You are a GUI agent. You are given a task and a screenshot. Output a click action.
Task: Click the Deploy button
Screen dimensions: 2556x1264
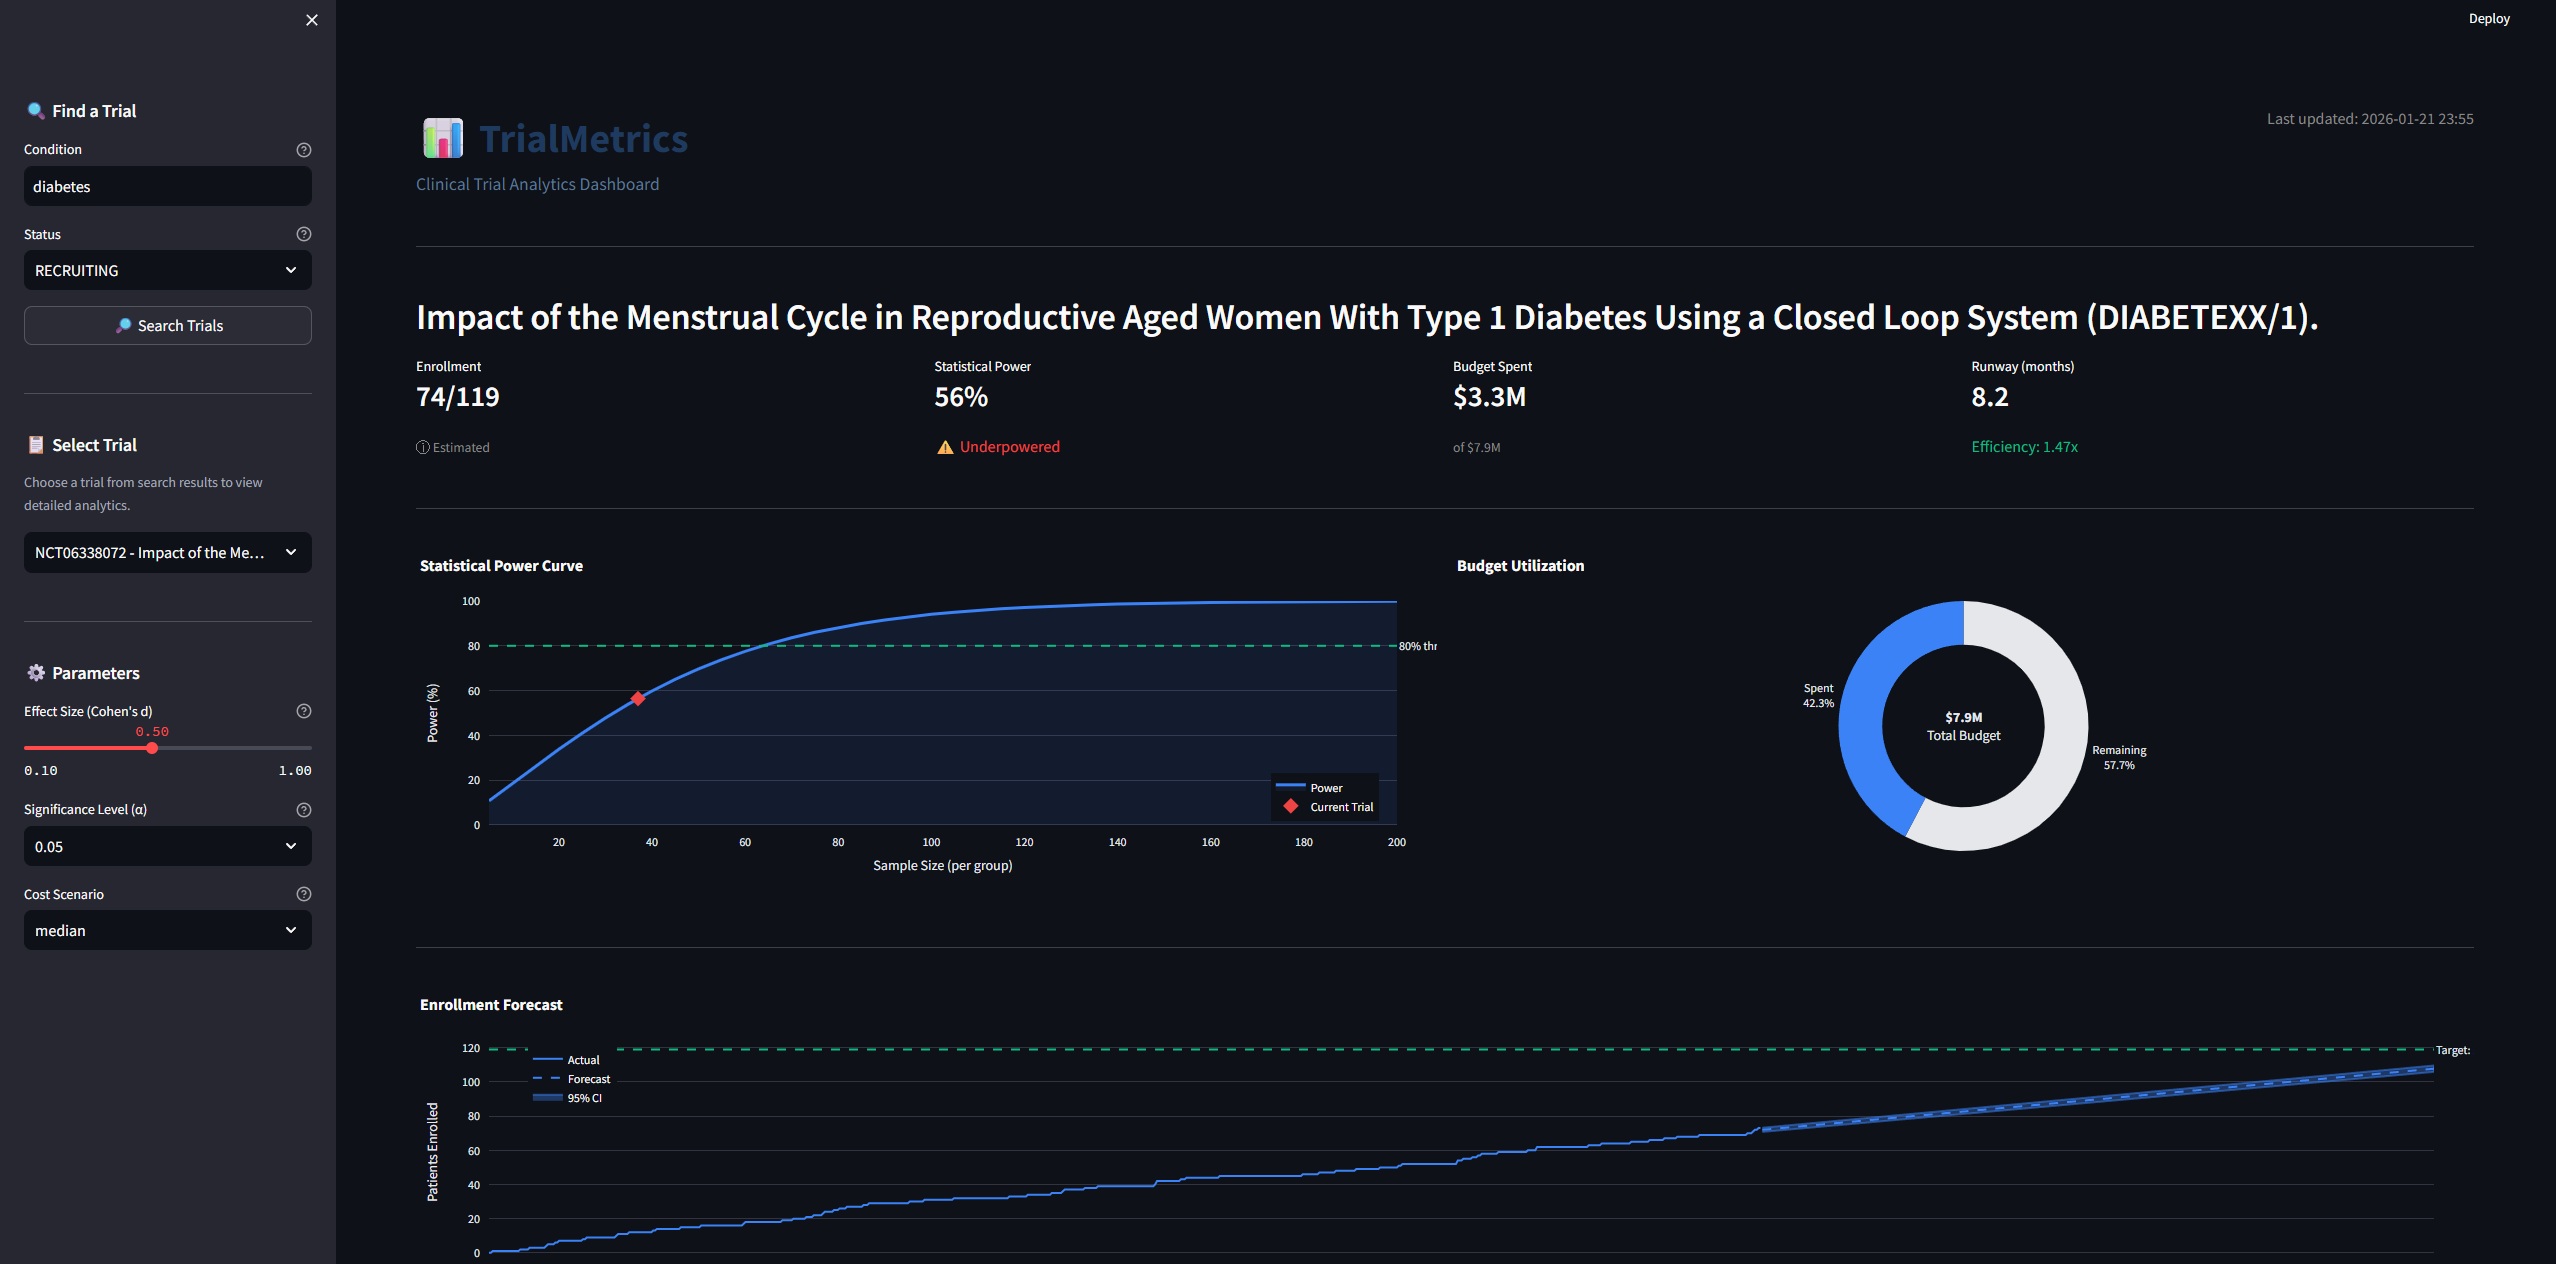(2488, 19)
